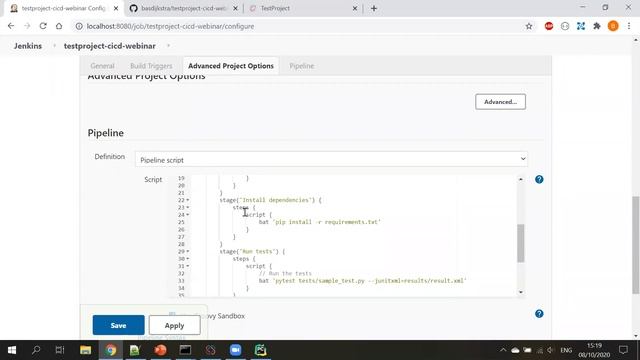This screenshot has width=640, height=360.
Task: Collapse code fold at line 31
Action: point(188,267)
